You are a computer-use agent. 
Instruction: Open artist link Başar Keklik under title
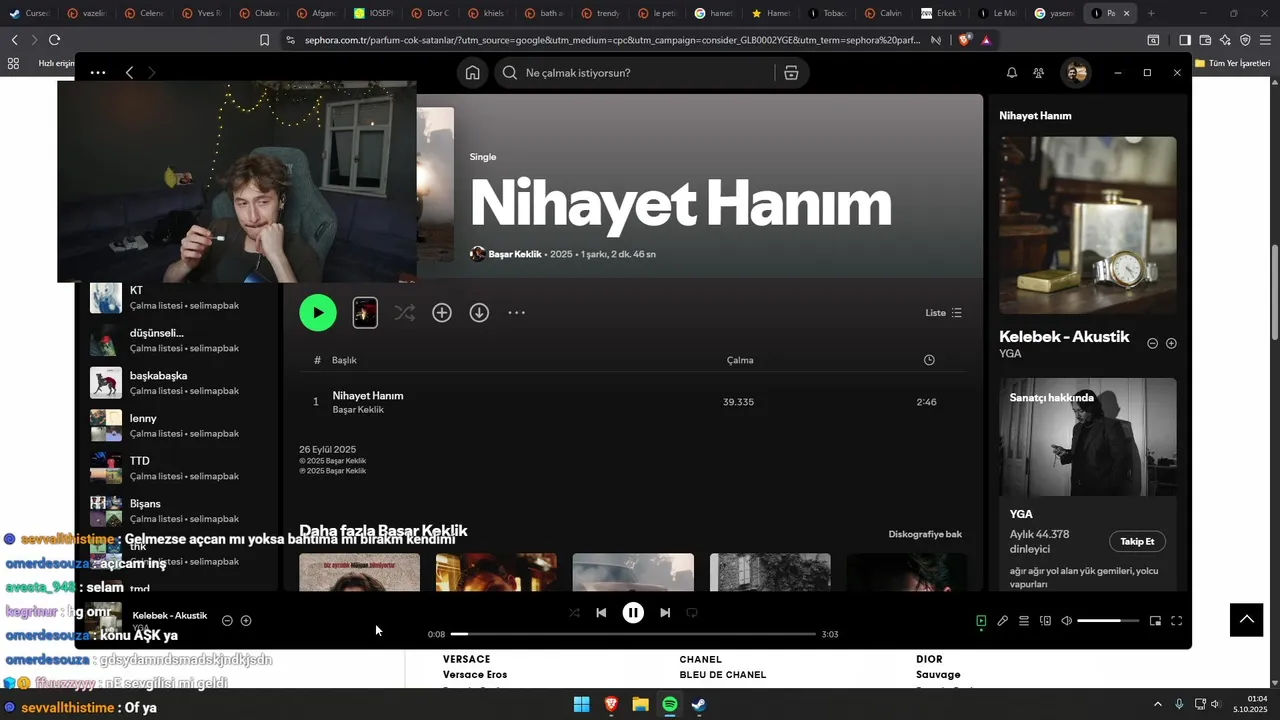pyautogui.click(x=515, y=254)
